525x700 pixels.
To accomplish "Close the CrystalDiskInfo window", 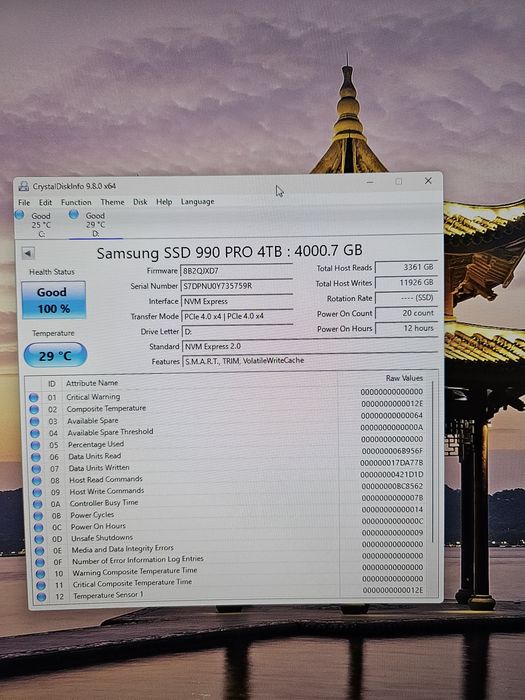I will click(x=428, y=180).
